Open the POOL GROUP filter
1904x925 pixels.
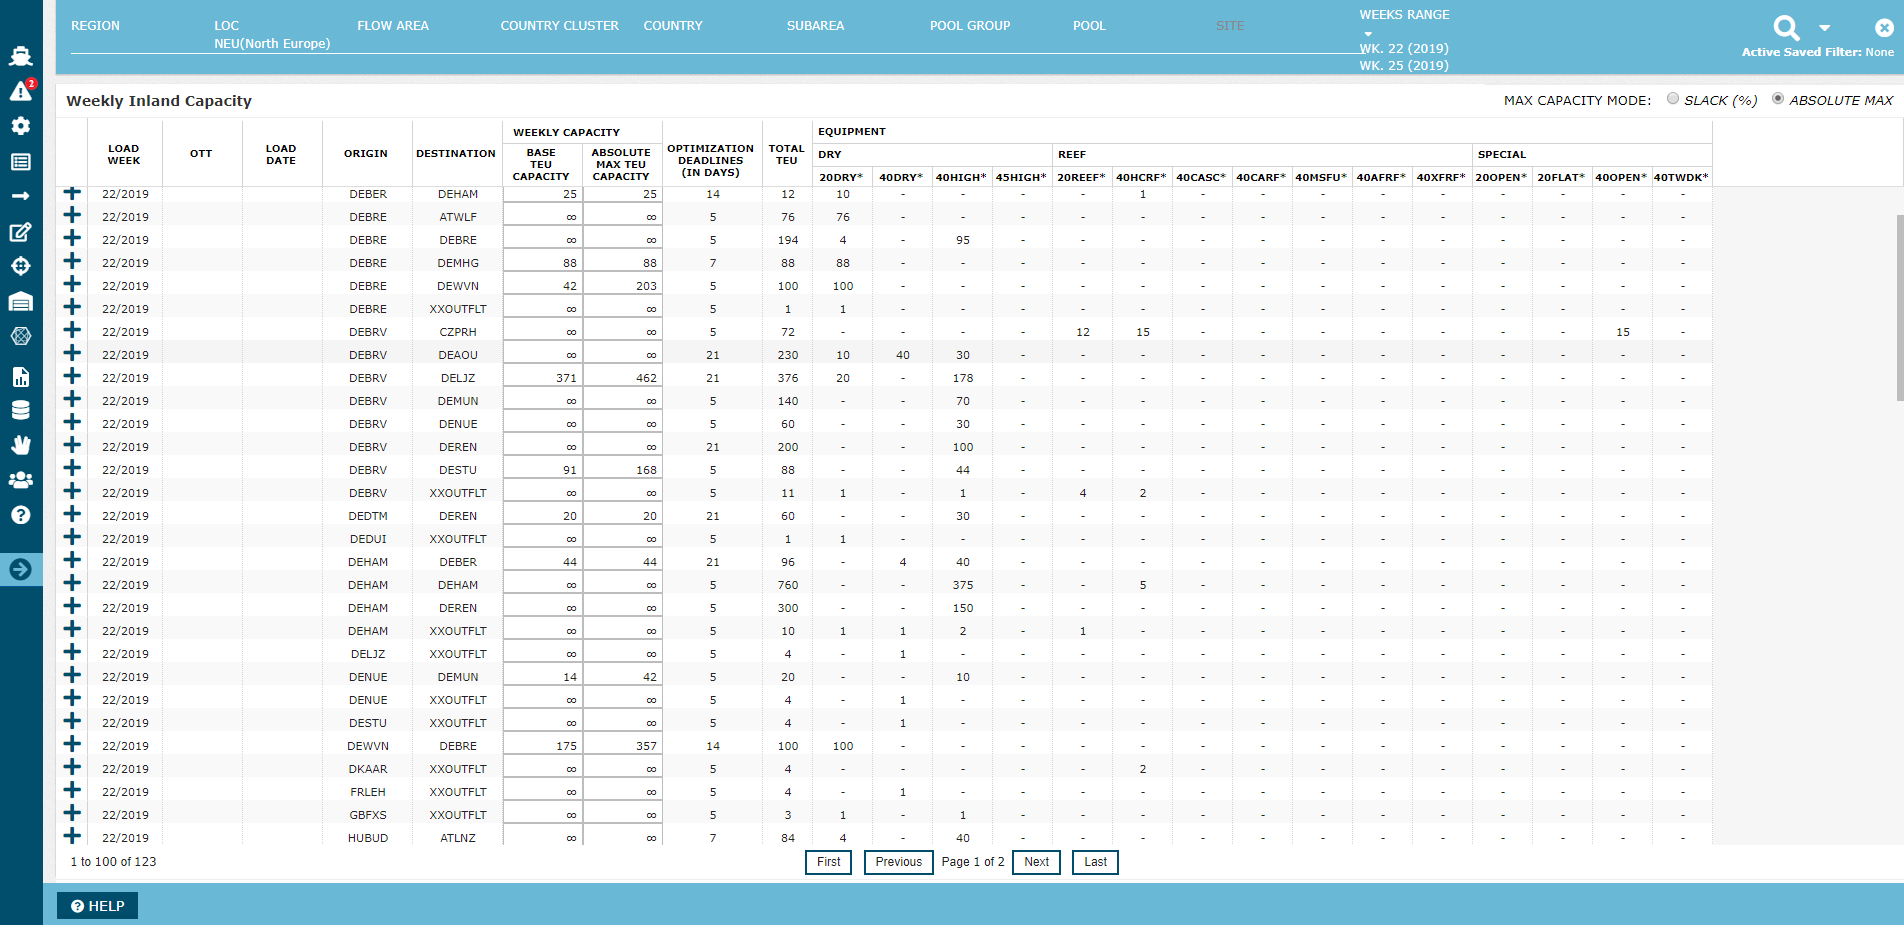coord(969,26)
